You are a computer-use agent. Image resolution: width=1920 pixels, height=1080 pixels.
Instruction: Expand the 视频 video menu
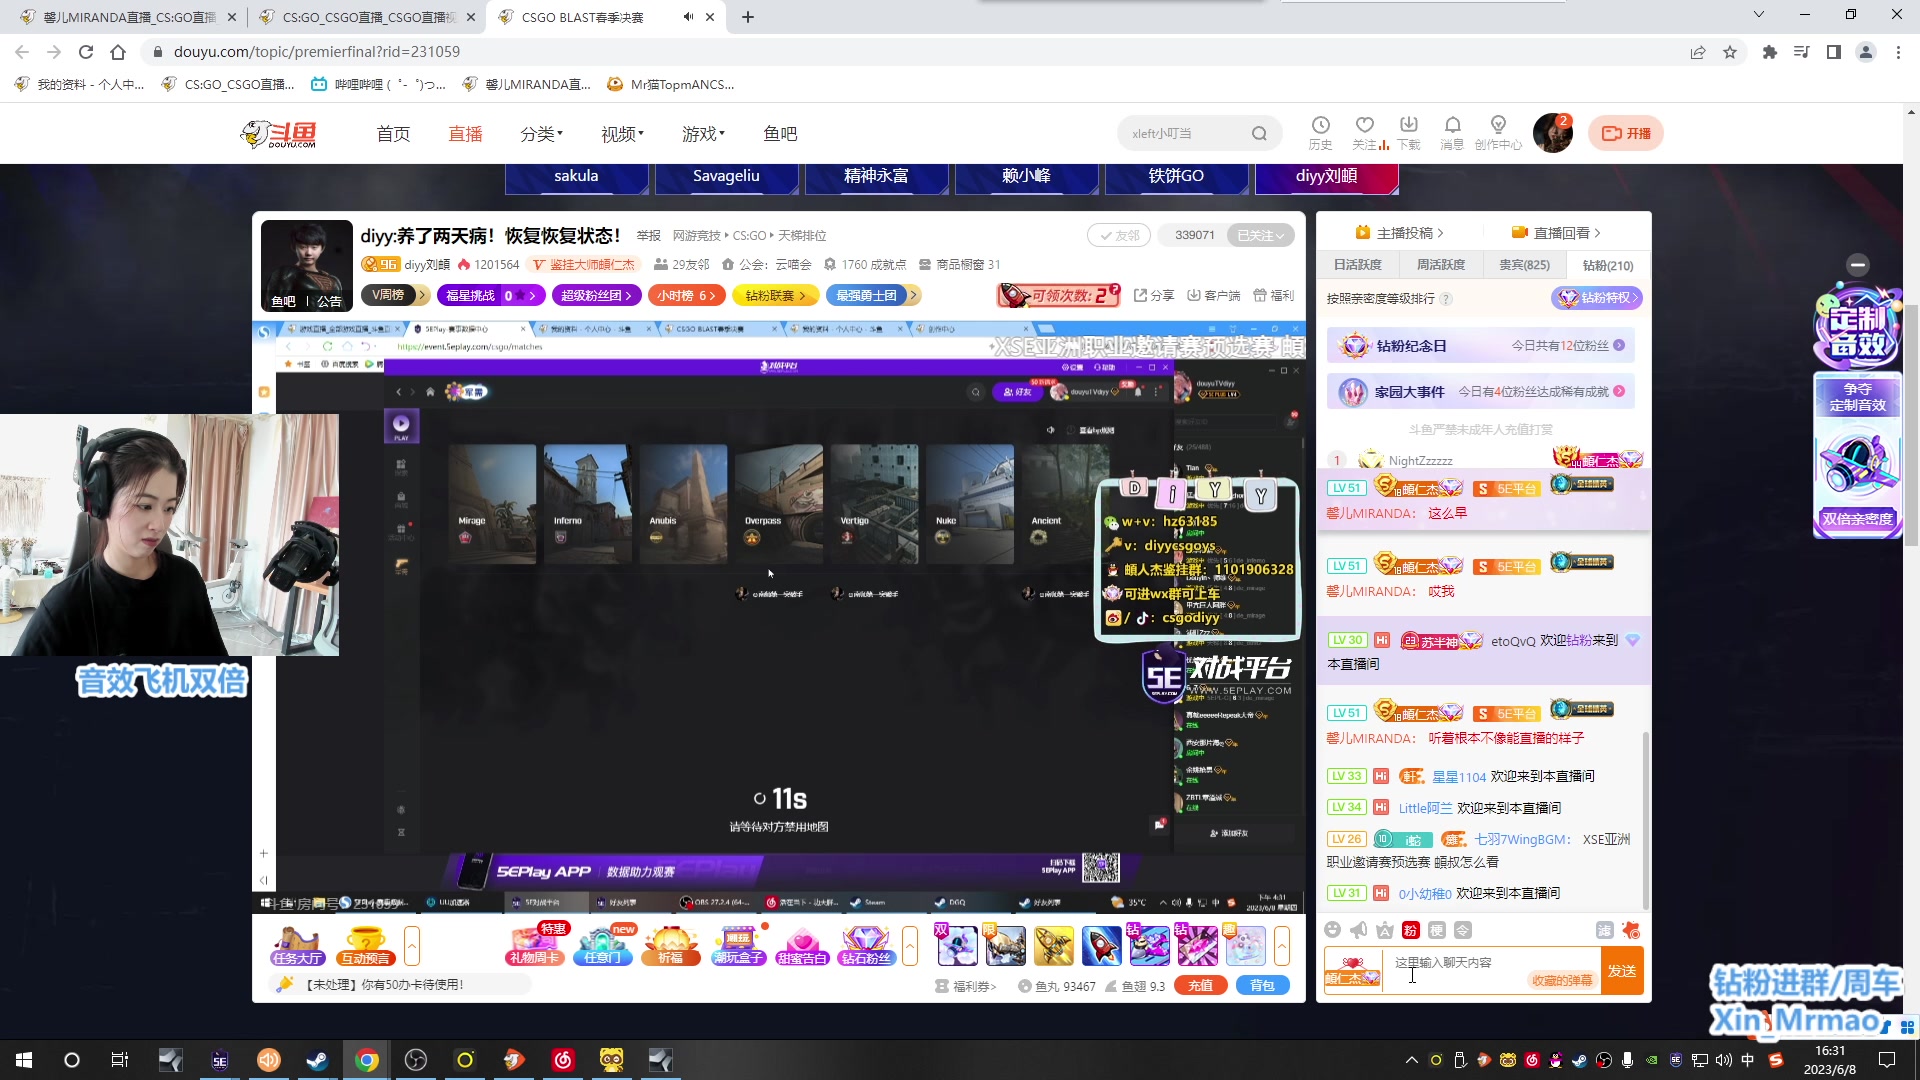[x=622, y=134]
